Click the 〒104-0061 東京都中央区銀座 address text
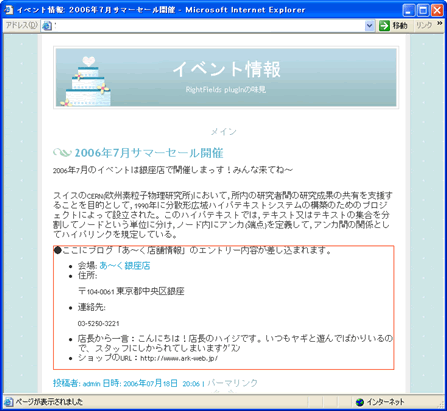Viewport: 447px width, 411px height. click(131, 291)
